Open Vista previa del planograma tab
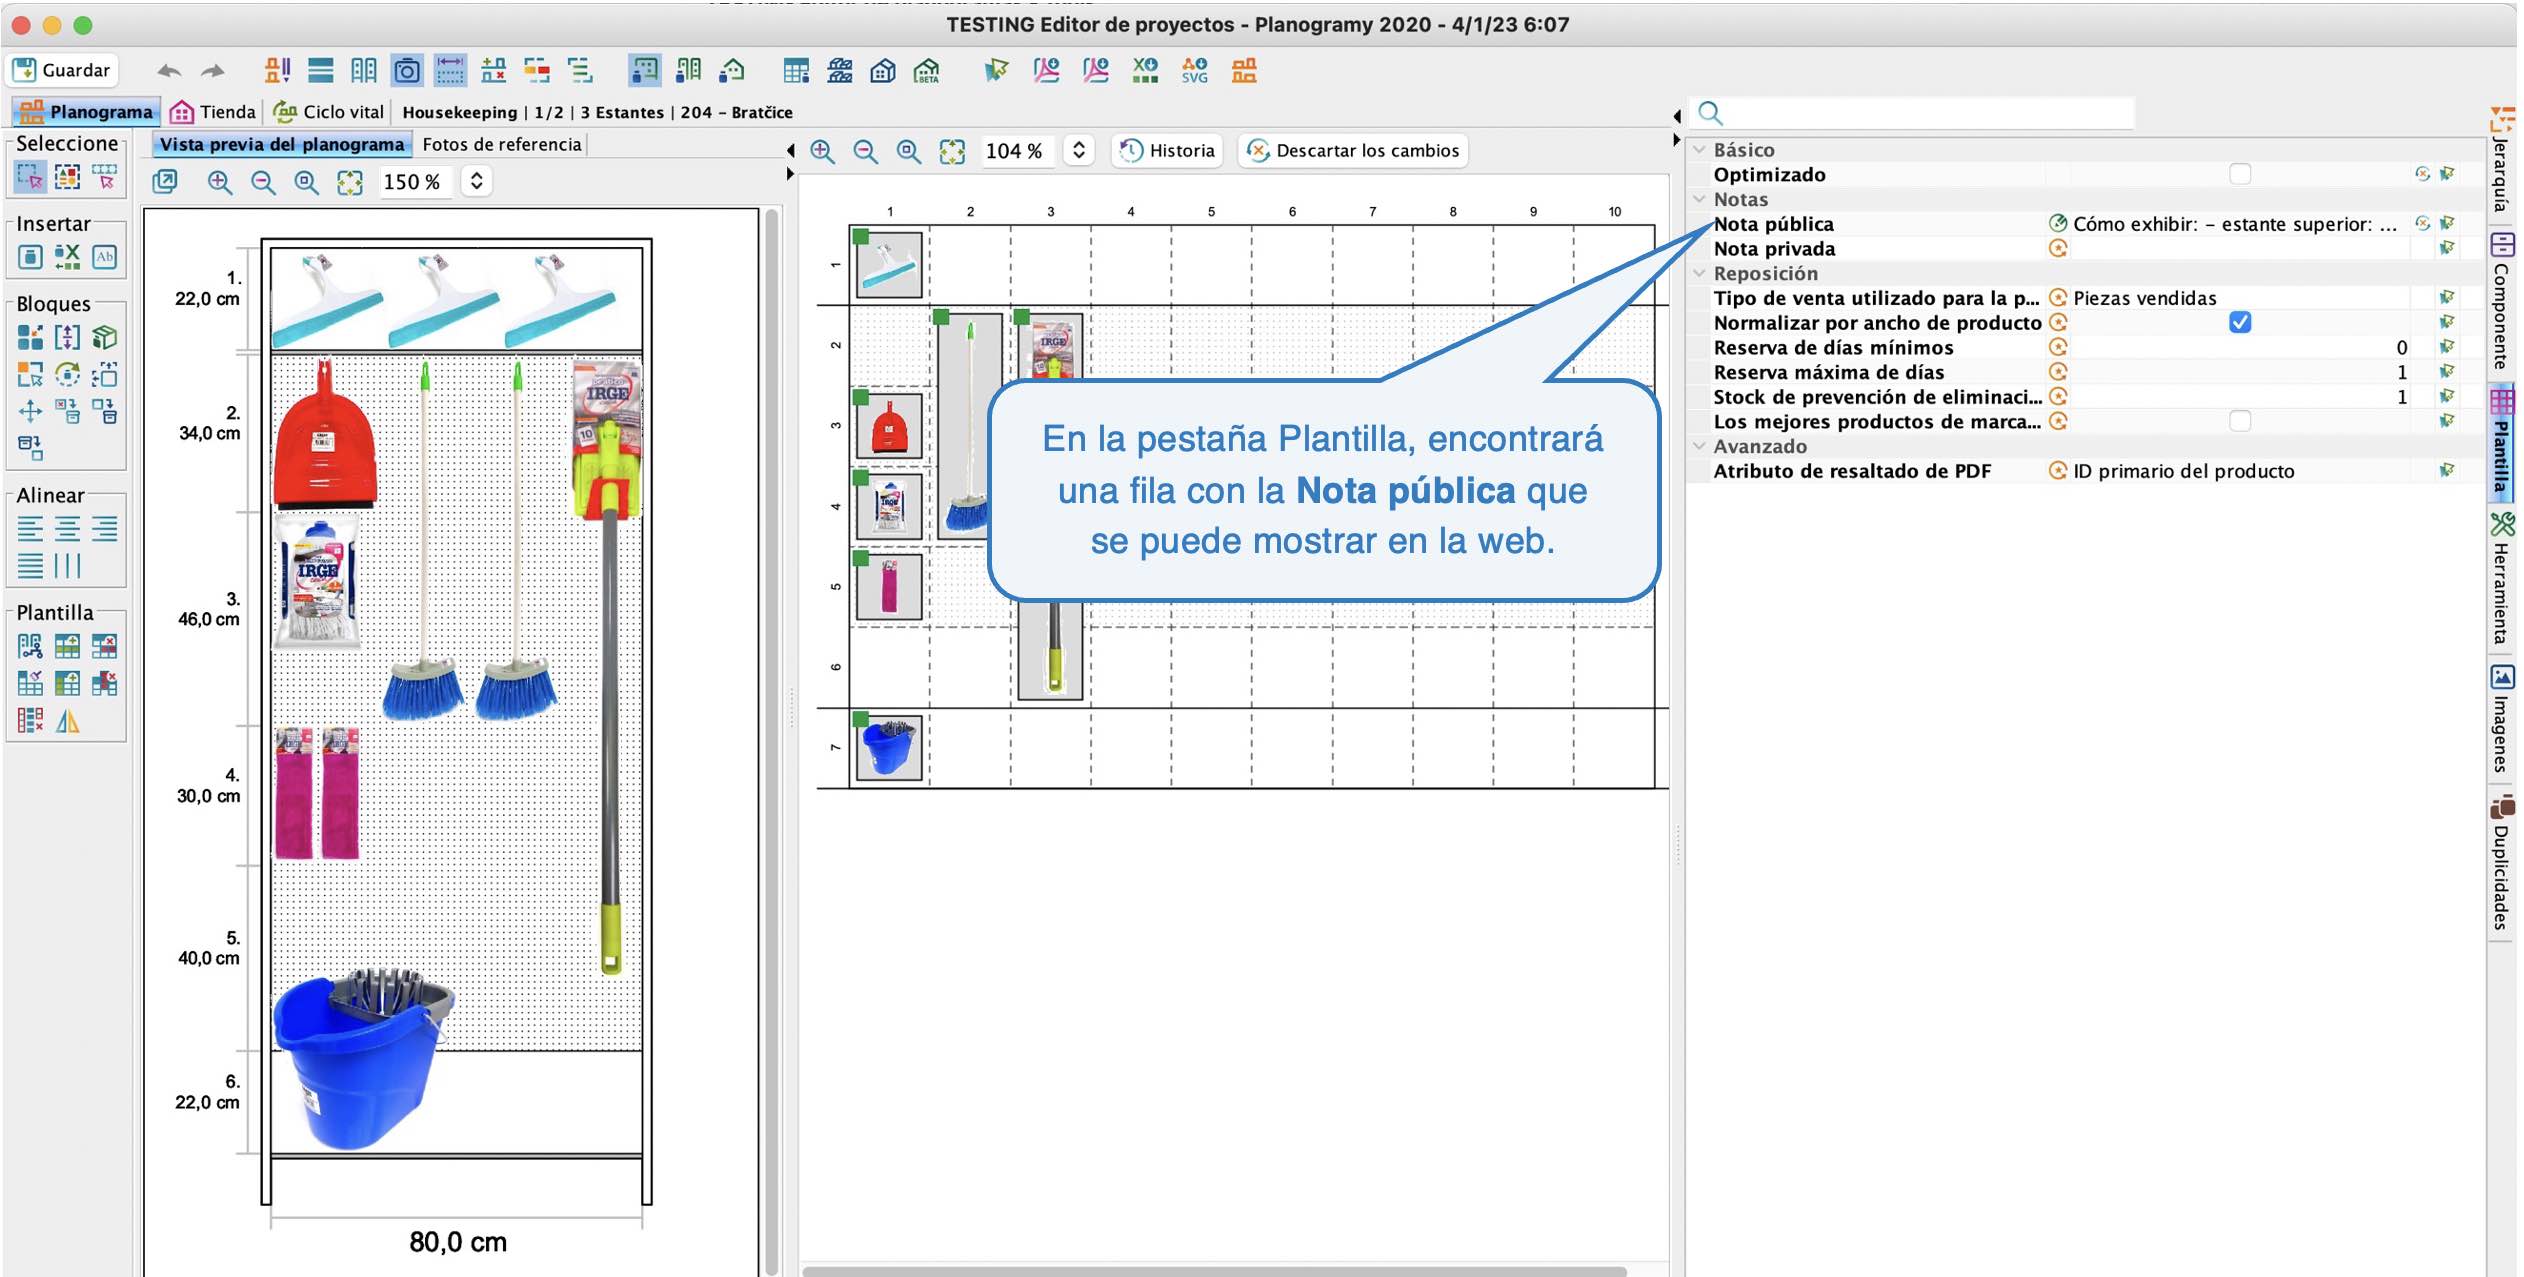Viewport: 2524px width, 1277px height. click(x=282, y=144)
